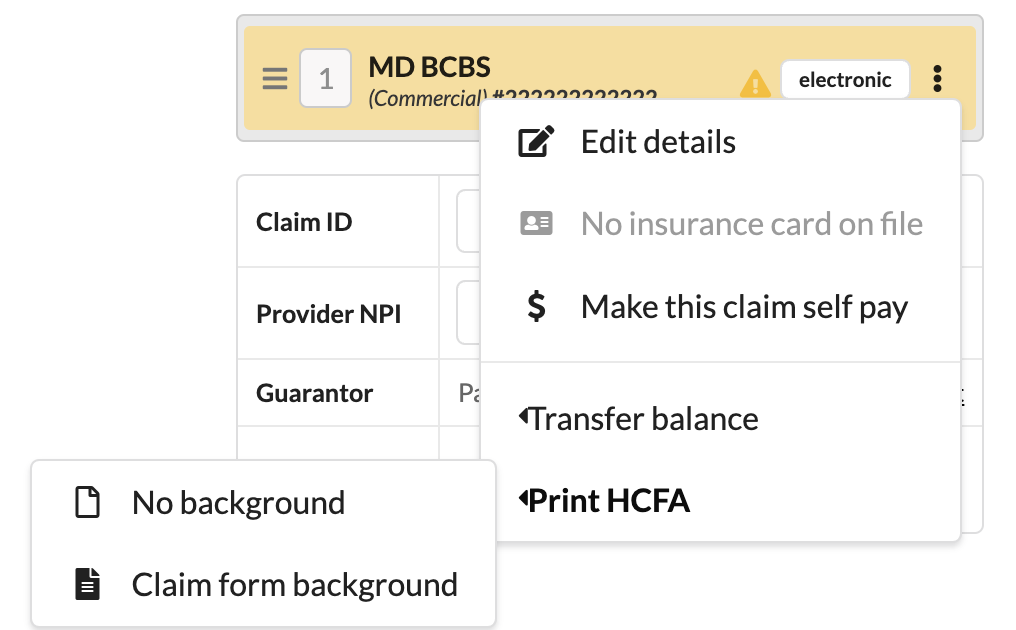Click the dollar sign self pay icon
Image resolution: width=1016 pixels, height=630 pixels.
[x=536, y=306]
